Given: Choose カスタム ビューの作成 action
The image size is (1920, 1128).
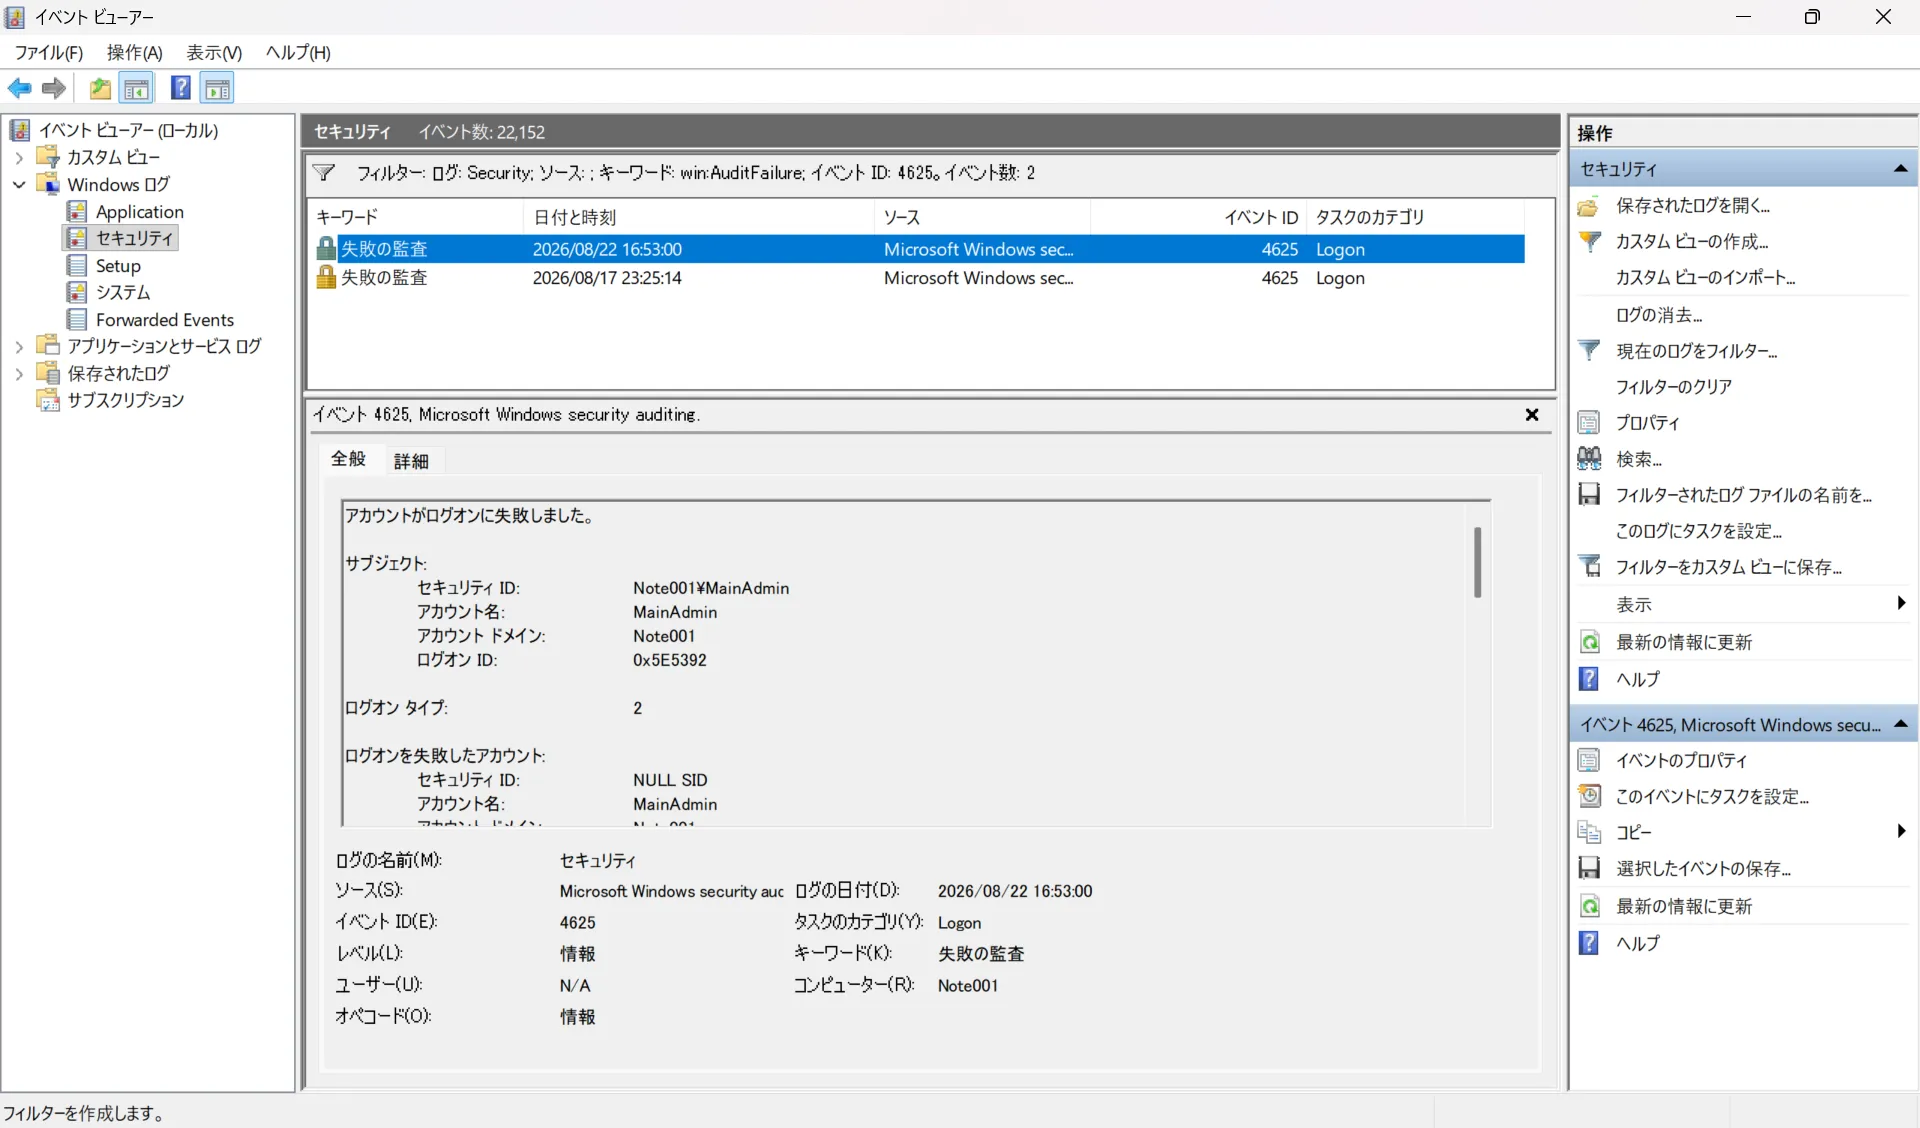Looking at the screenshot, I should (1691, 242).
